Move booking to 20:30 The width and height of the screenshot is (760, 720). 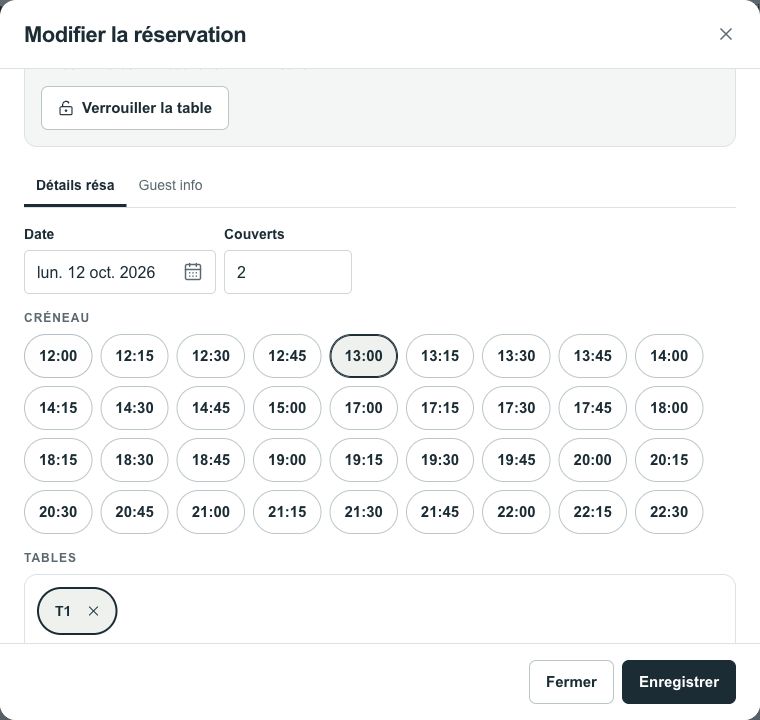58,512
